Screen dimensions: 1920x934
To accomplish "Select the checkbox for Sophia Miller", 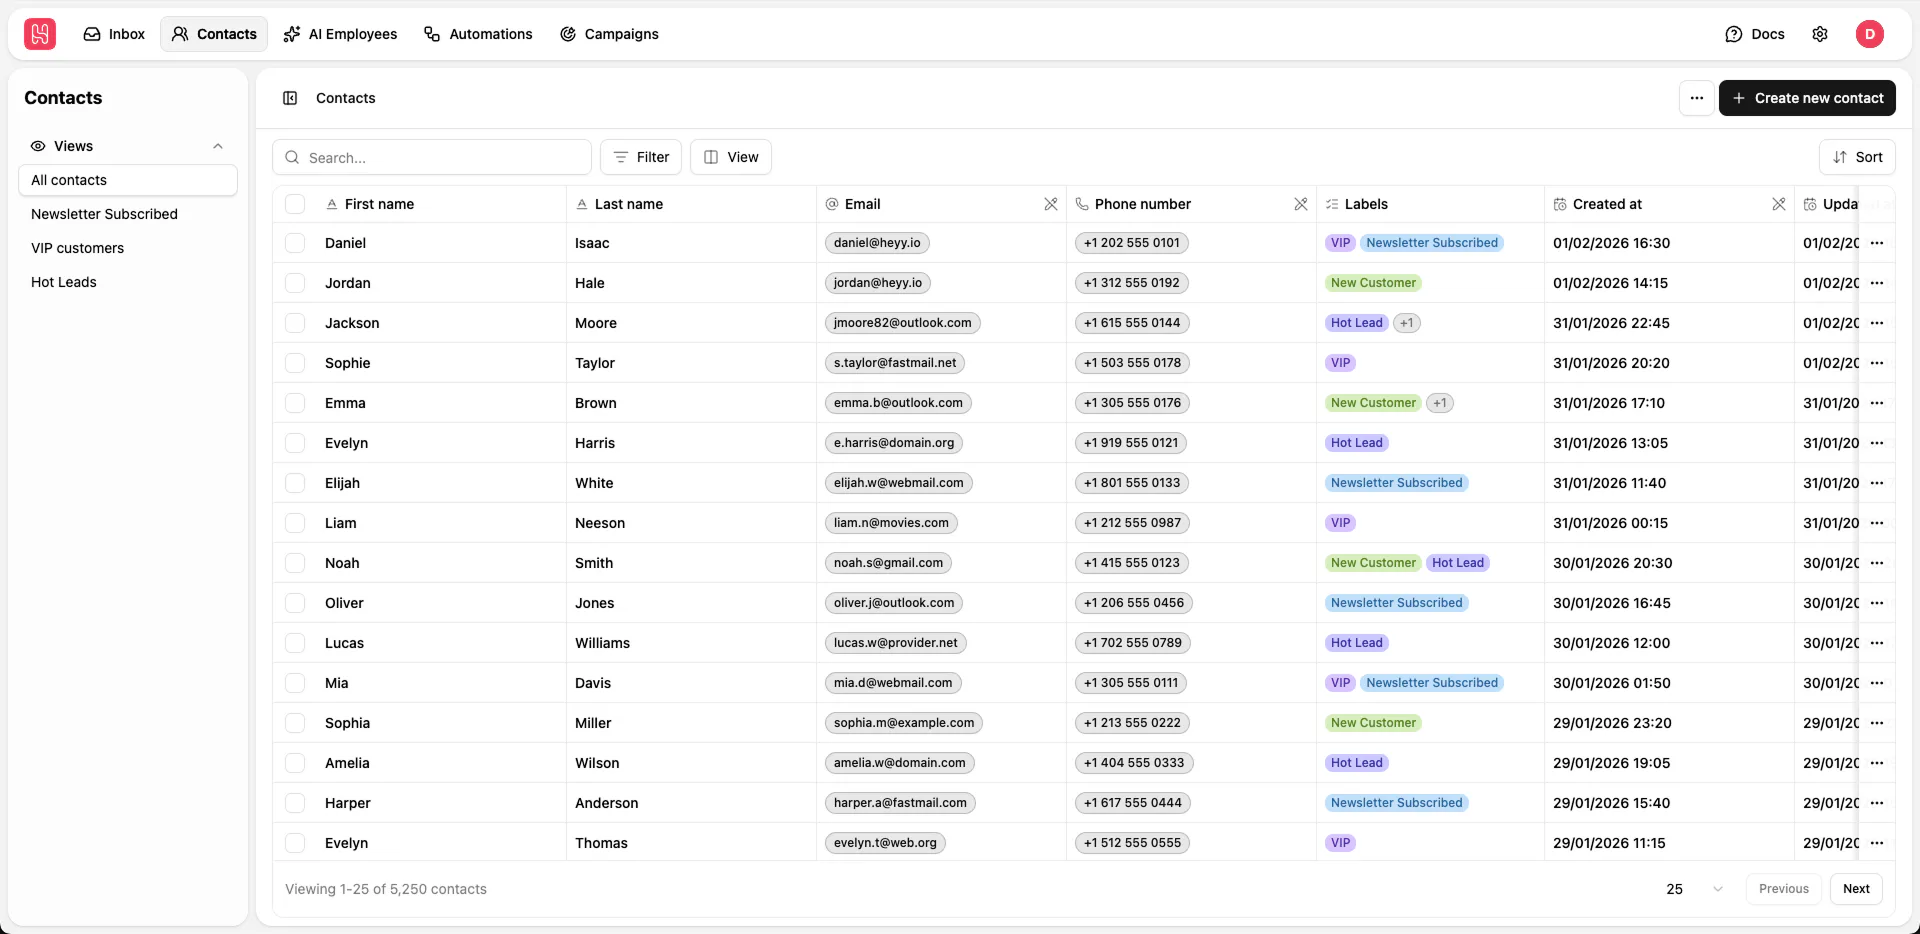I will [295, 723].
